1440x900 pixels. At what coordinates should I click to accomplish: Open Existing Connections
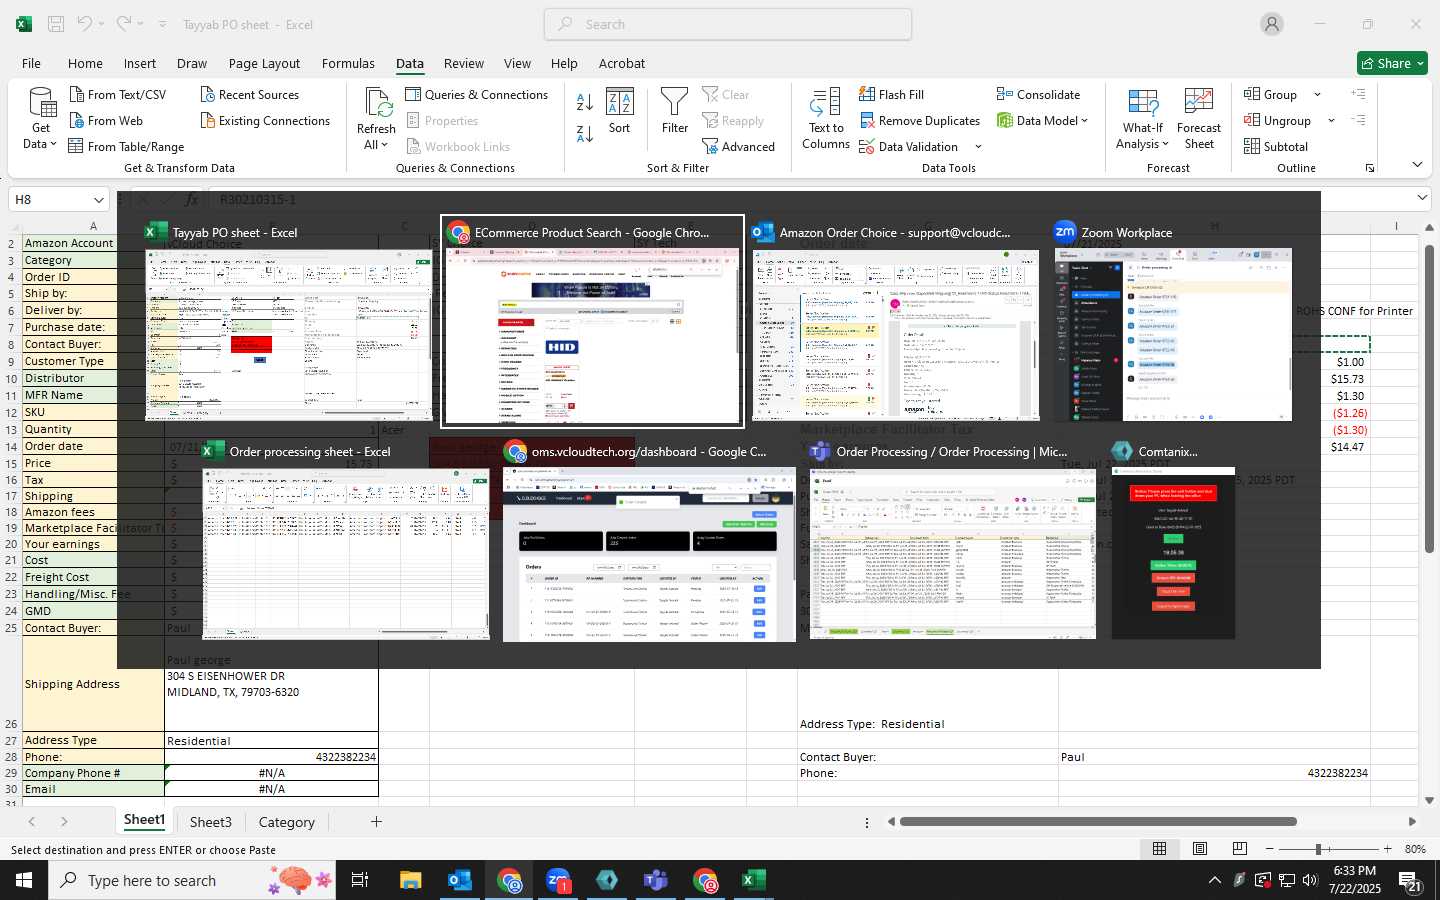pos(265,120)
